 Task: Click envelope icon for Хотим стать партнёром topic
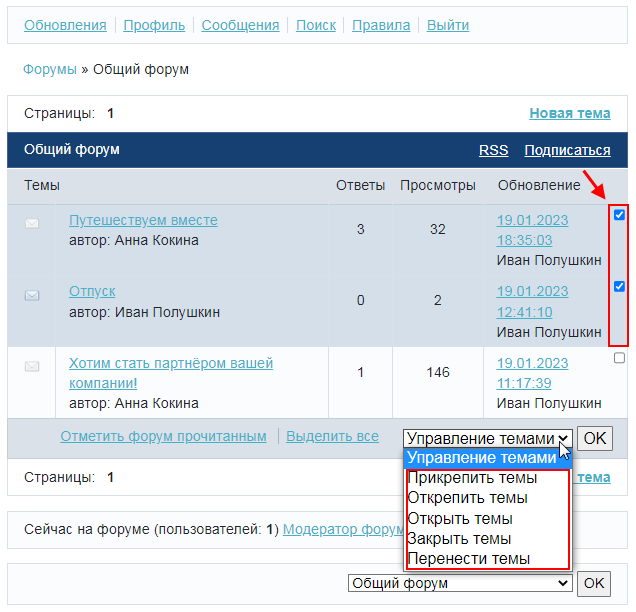(32, 367)
